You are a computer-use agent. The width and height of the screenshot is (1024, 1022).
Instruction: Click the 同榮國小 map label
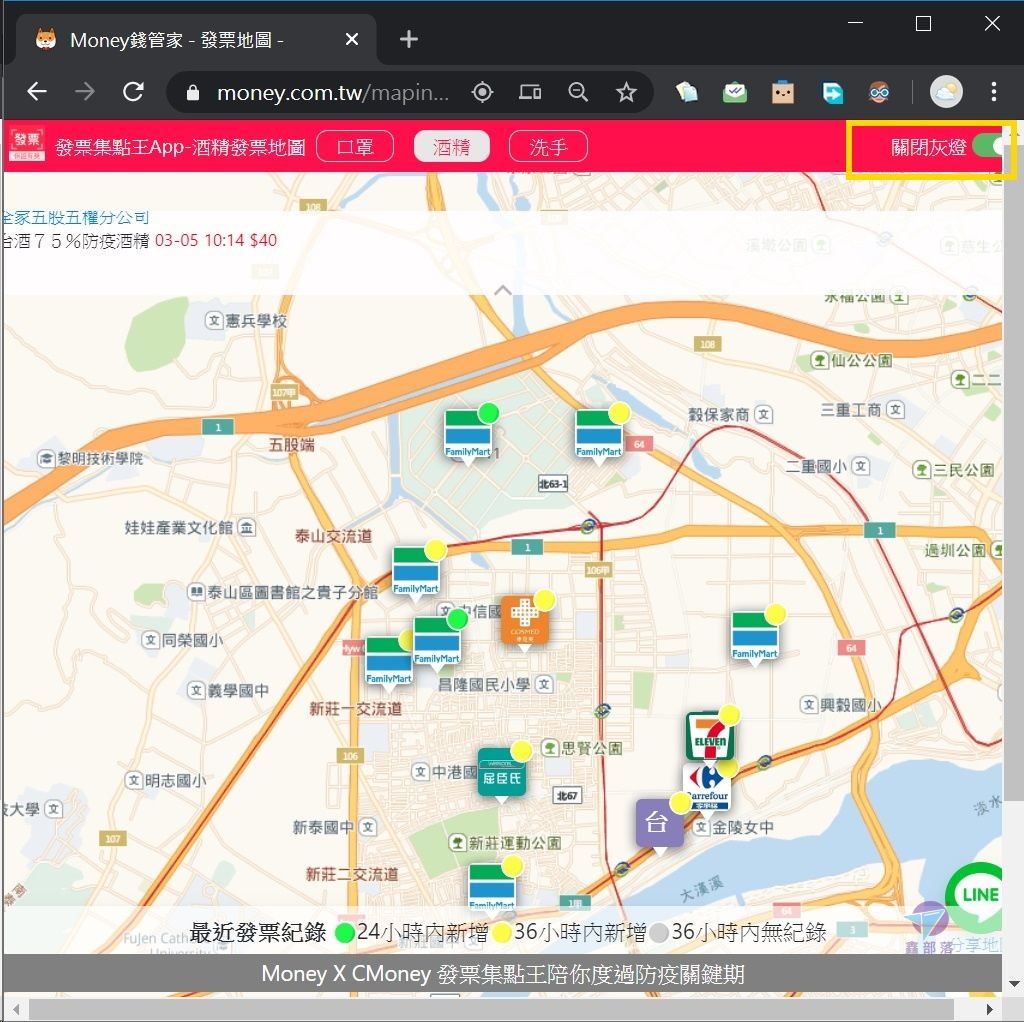[x=183, y=640]
